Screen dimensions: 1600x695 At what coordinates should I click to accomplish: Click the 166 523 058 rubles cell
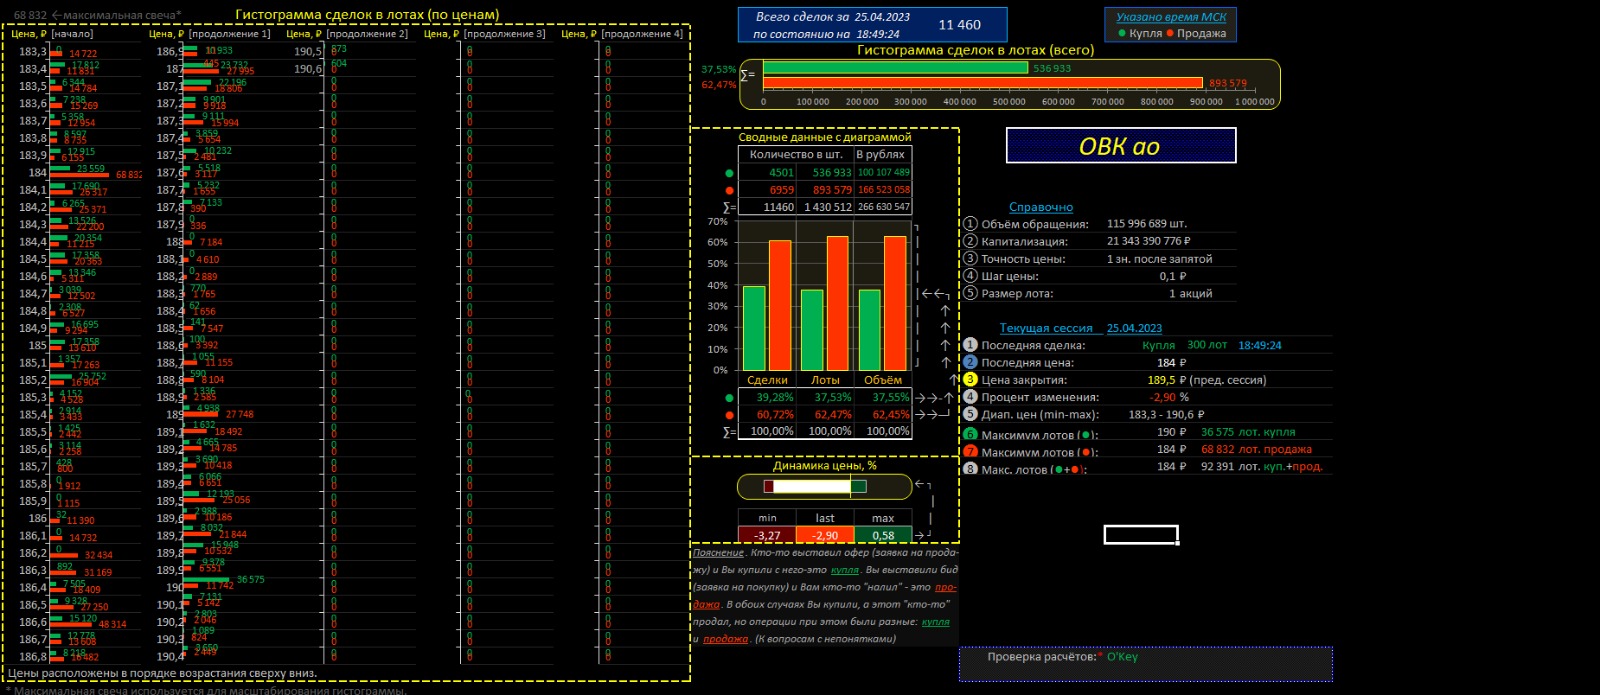[x=883, y=190]
